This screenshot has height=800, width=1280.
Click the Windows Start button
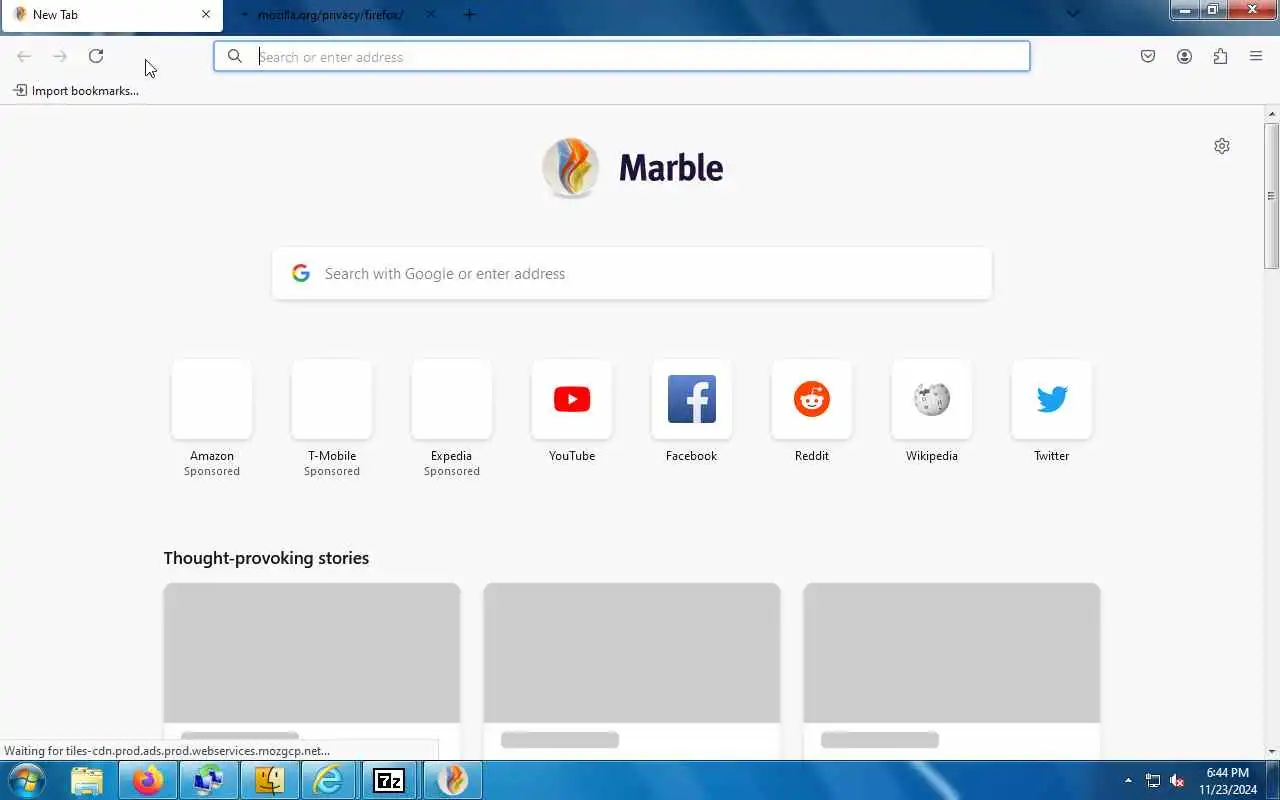pyautogui.click(x=26, y=780)
